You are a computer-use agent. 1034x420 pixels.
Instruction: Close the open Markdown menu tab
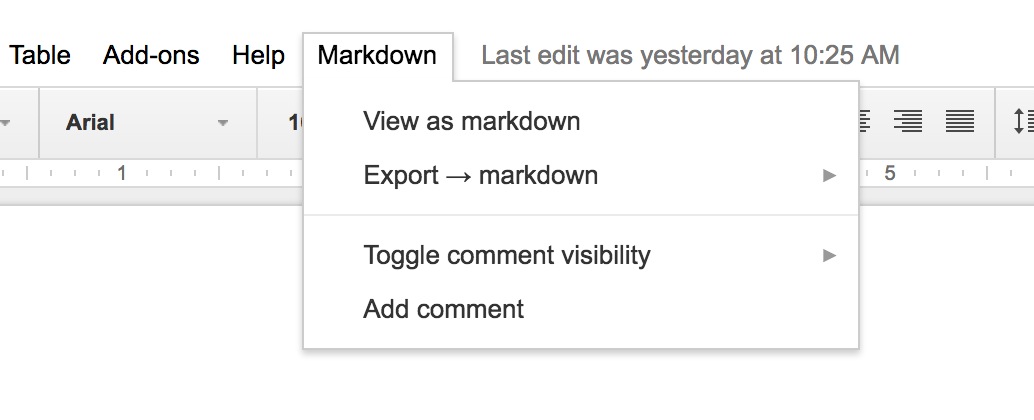coord(377,55)
